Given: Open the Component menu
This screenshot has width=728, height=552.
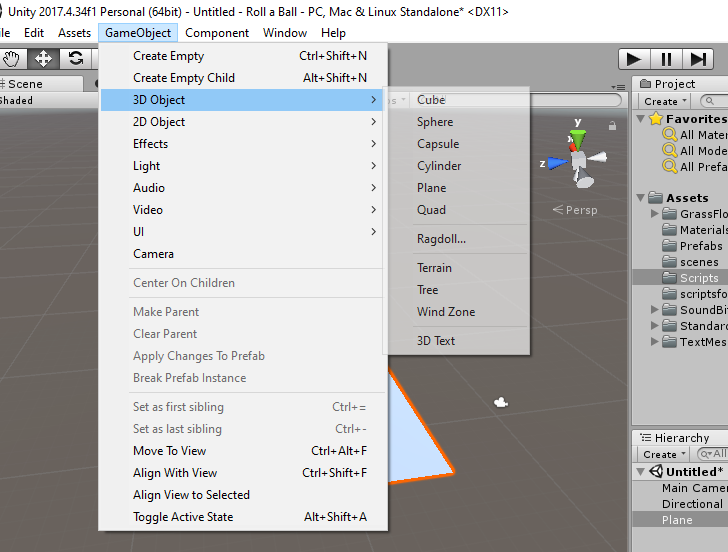Looking at the screenshot, I should [x=217, y=33].
